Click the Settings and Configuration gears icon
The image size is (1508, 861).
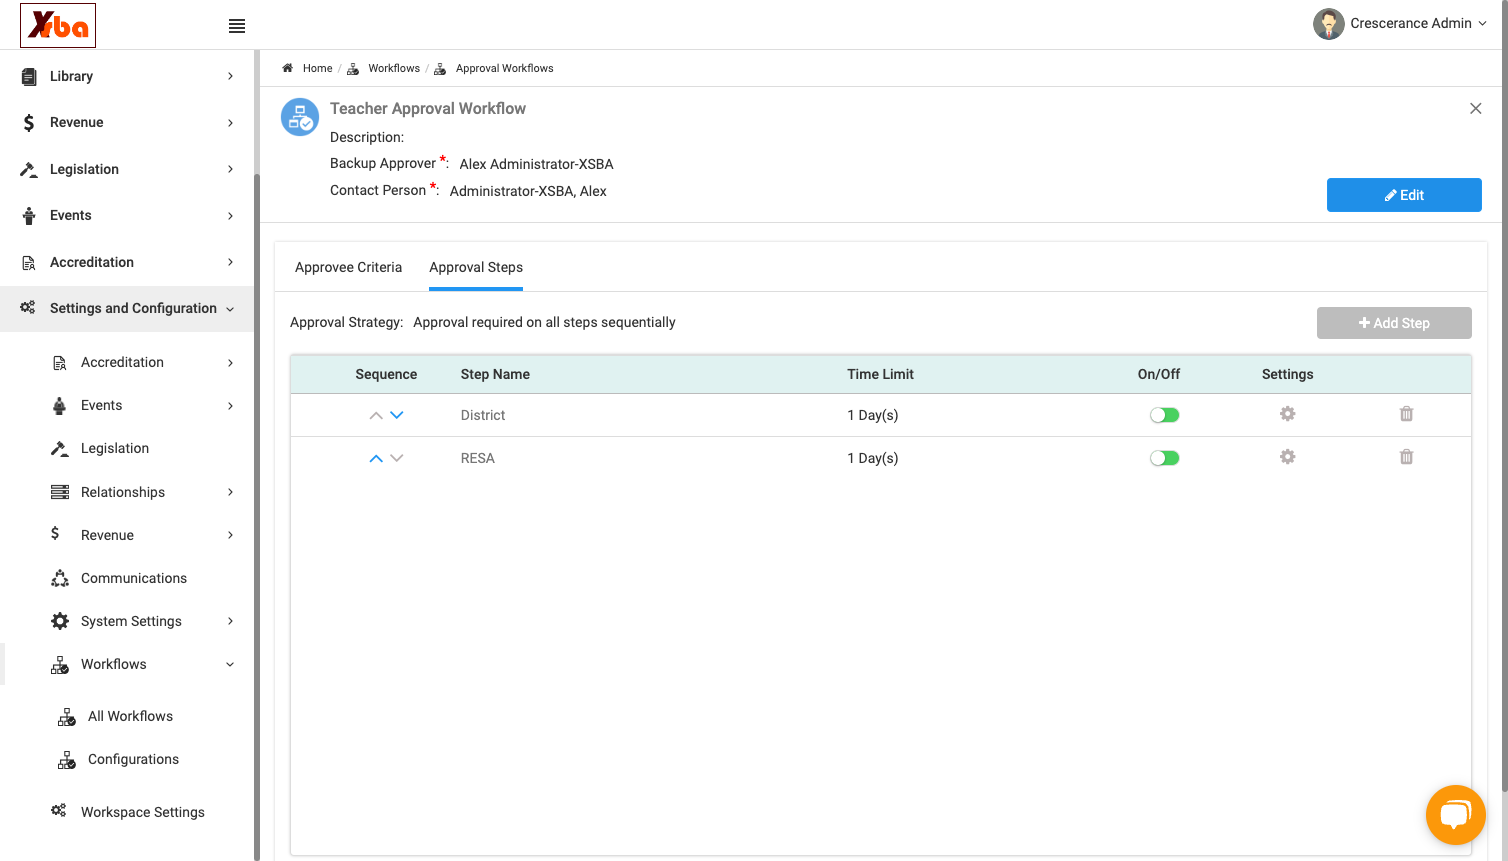click(28, 308)
